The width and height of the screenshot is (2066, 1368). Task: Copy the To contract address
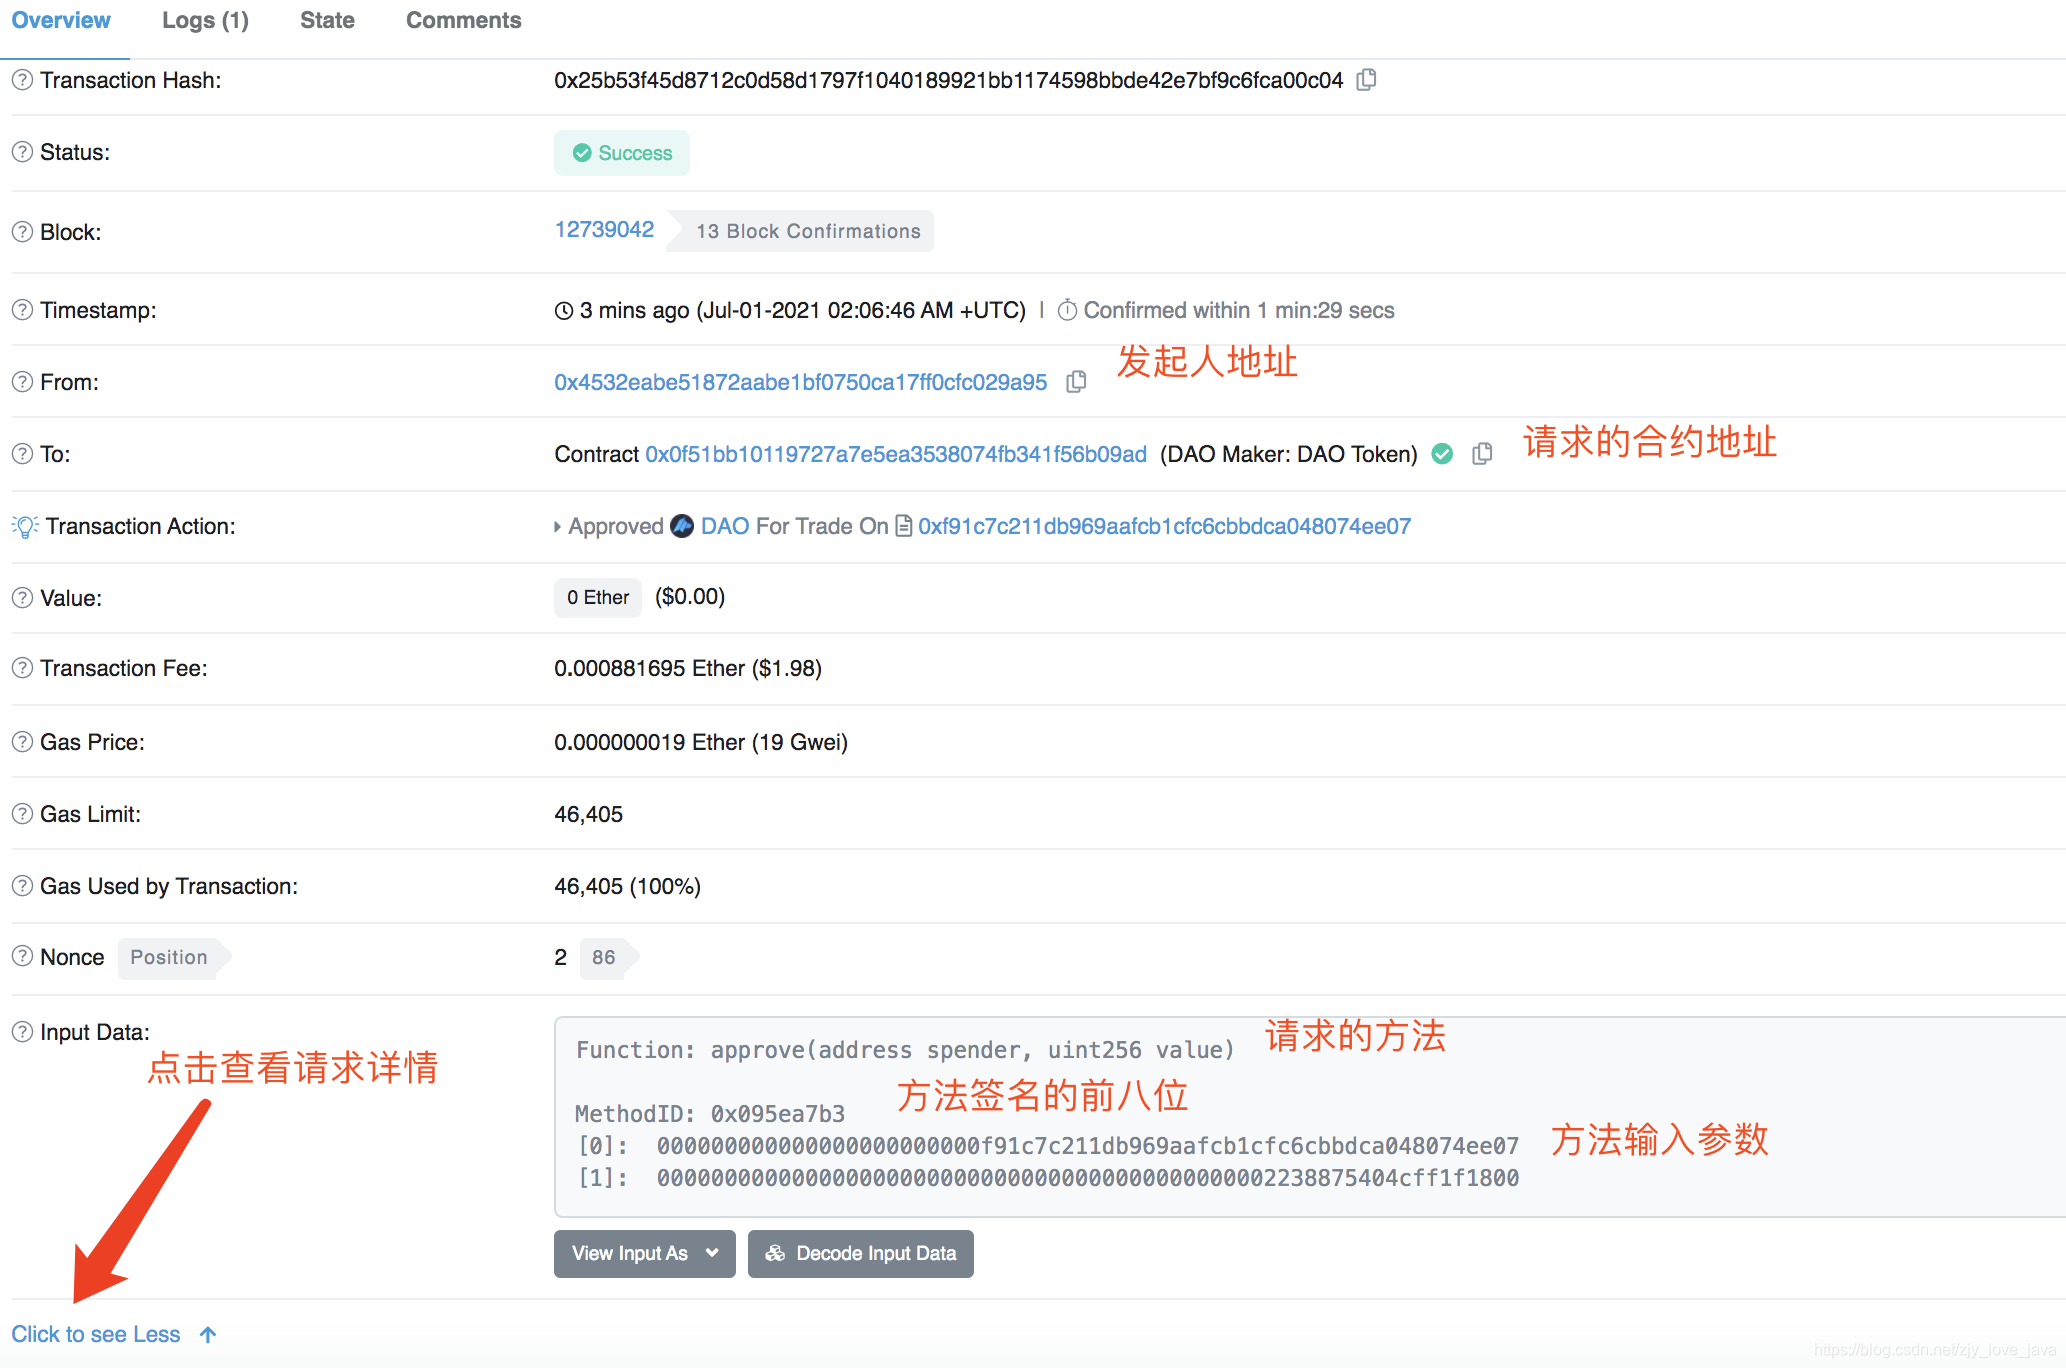click(1482, 454)
